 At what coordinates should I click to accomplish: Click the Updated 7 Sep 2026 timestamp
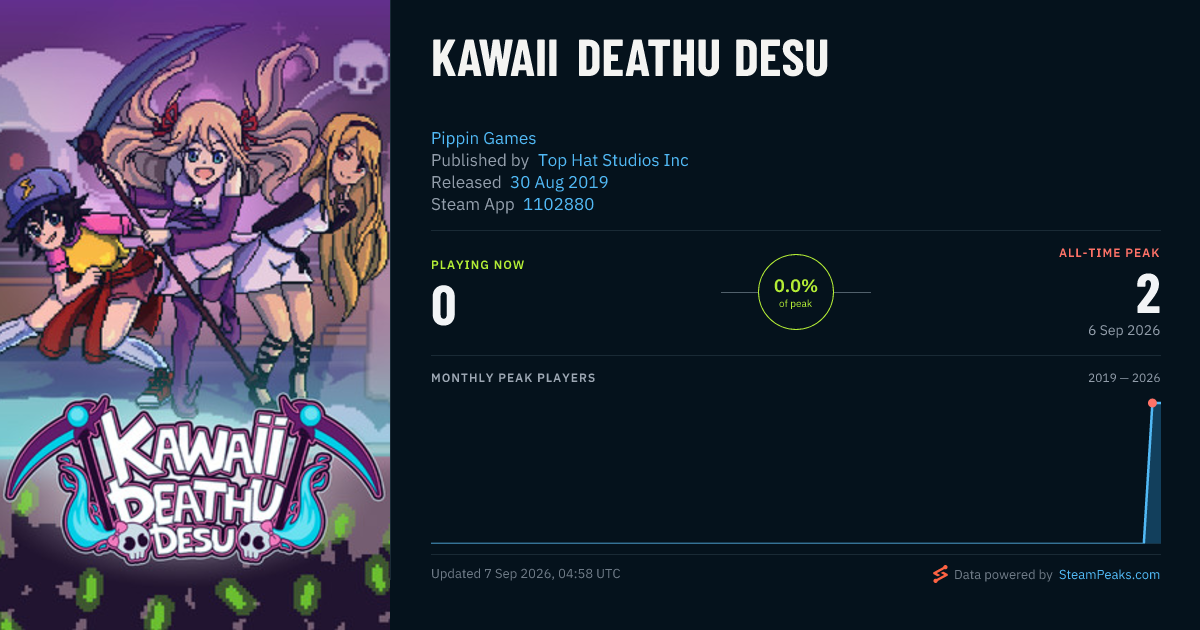[526, 574]
